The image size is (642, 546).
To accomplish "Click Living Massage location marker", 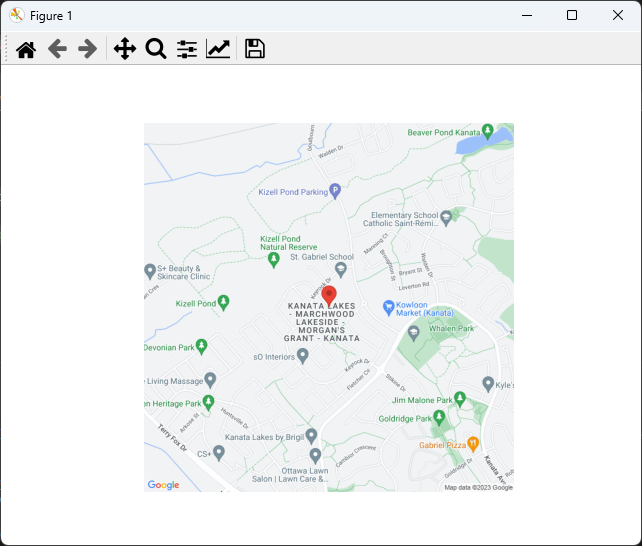I will coord(210,380).
